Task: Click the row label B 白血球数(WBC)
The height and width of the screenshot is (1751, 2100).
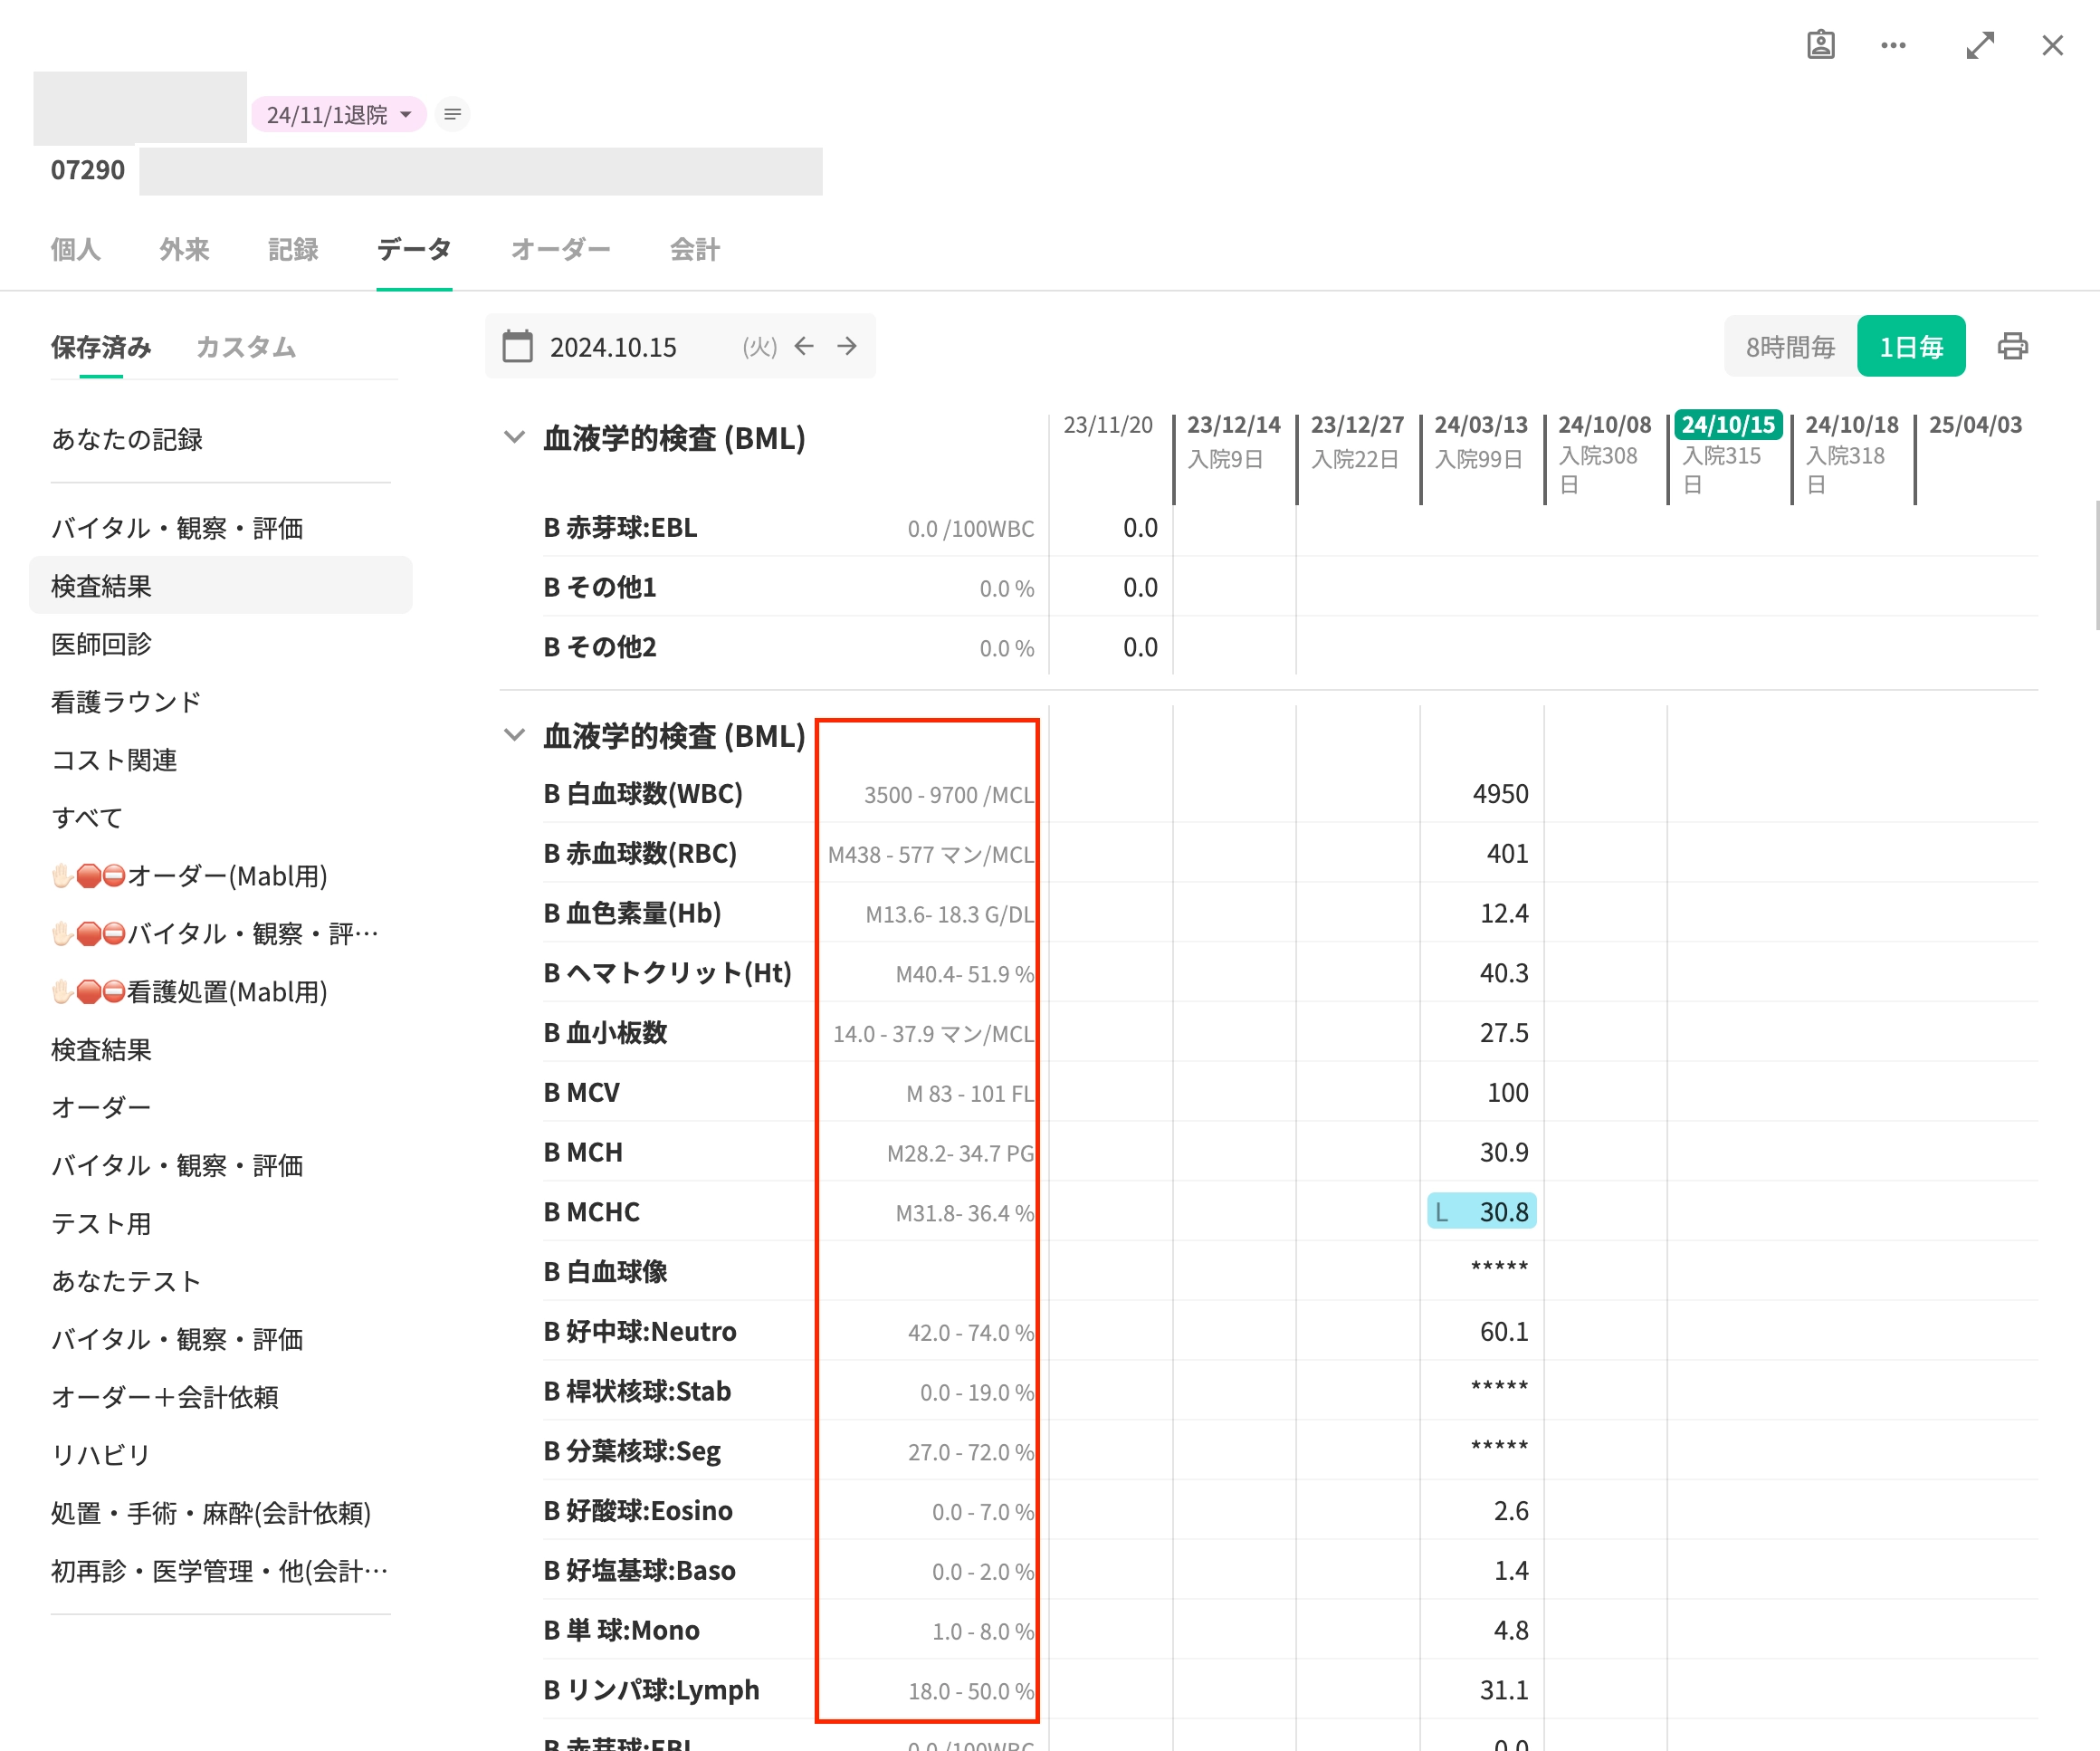Action: coord(643,794)
